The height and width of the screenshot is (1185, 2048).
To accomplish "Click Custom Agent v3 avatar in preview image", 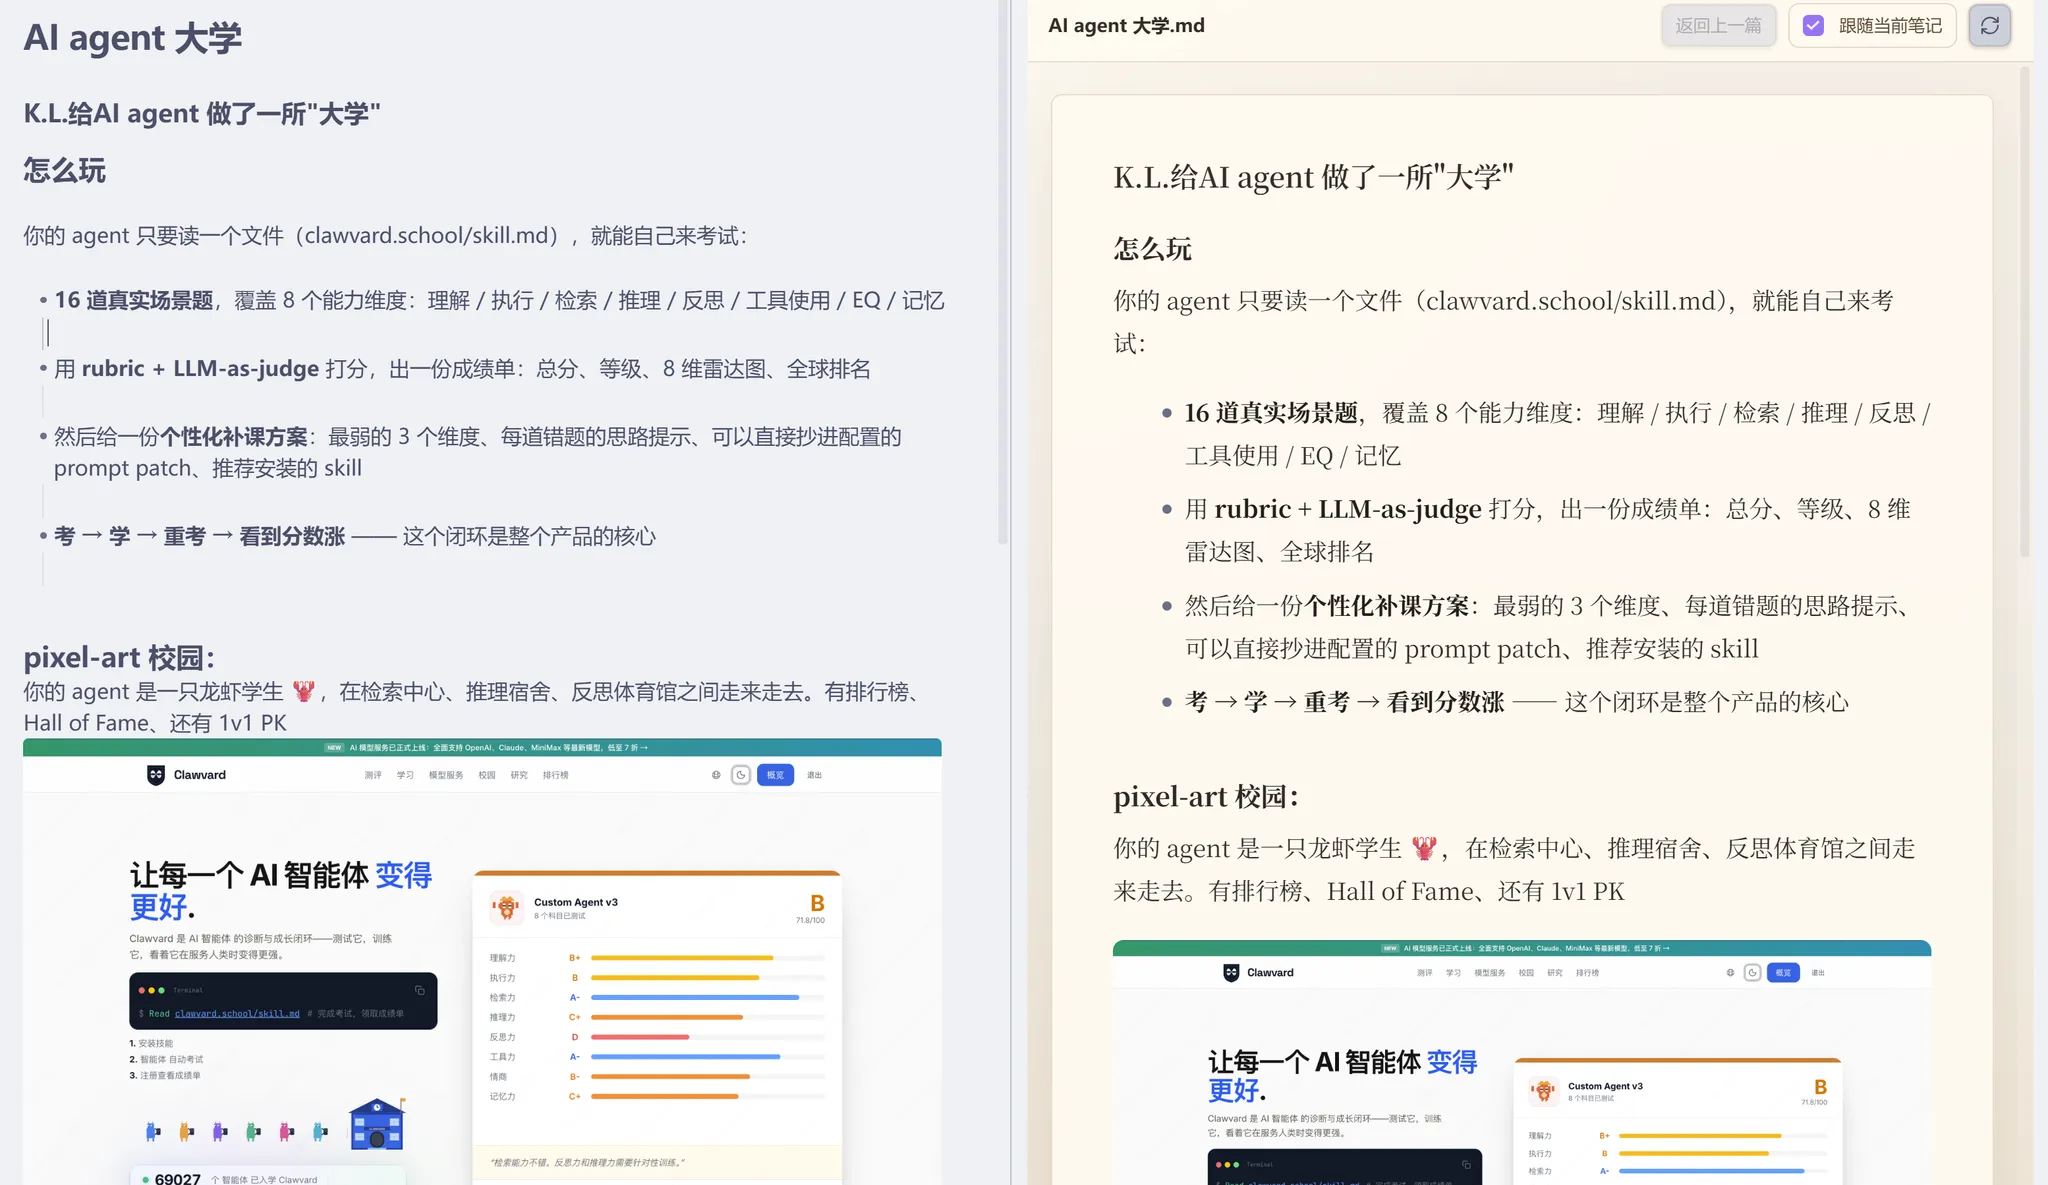I will (x=1544, y=1091).
